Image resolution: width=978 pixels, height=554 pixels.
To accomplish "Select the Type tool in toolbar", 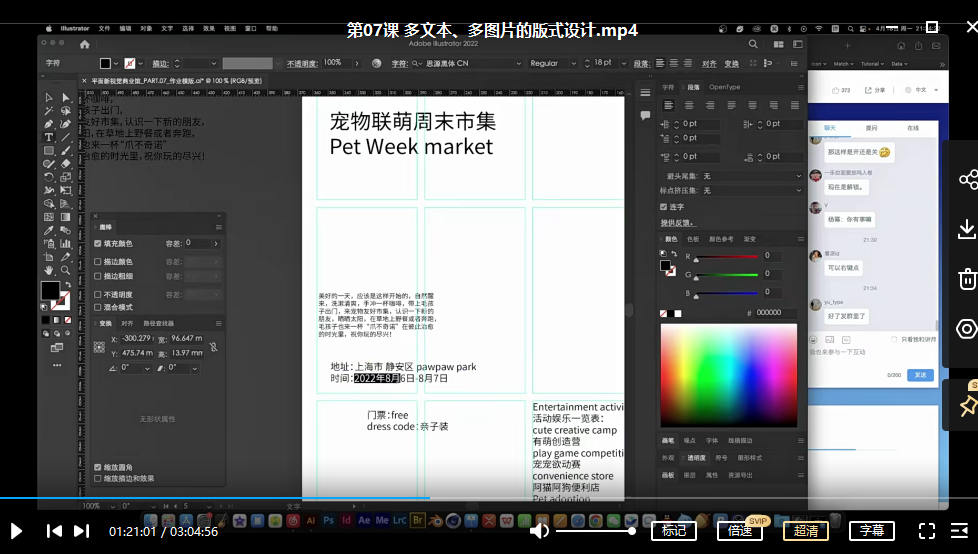I will pos(48,137).
